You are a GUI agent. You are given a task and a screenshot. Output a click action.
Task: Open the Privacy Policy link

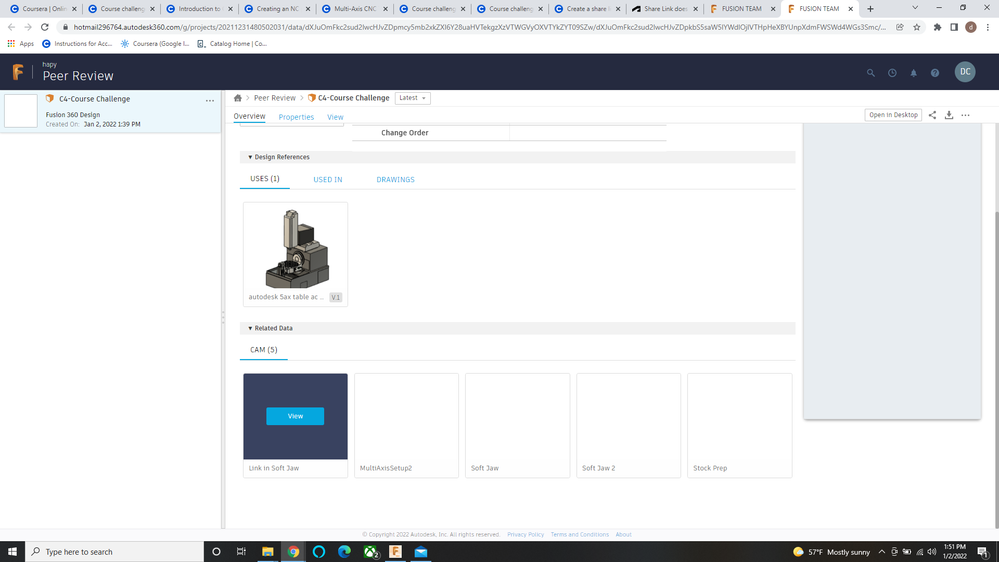coord(526,535)
